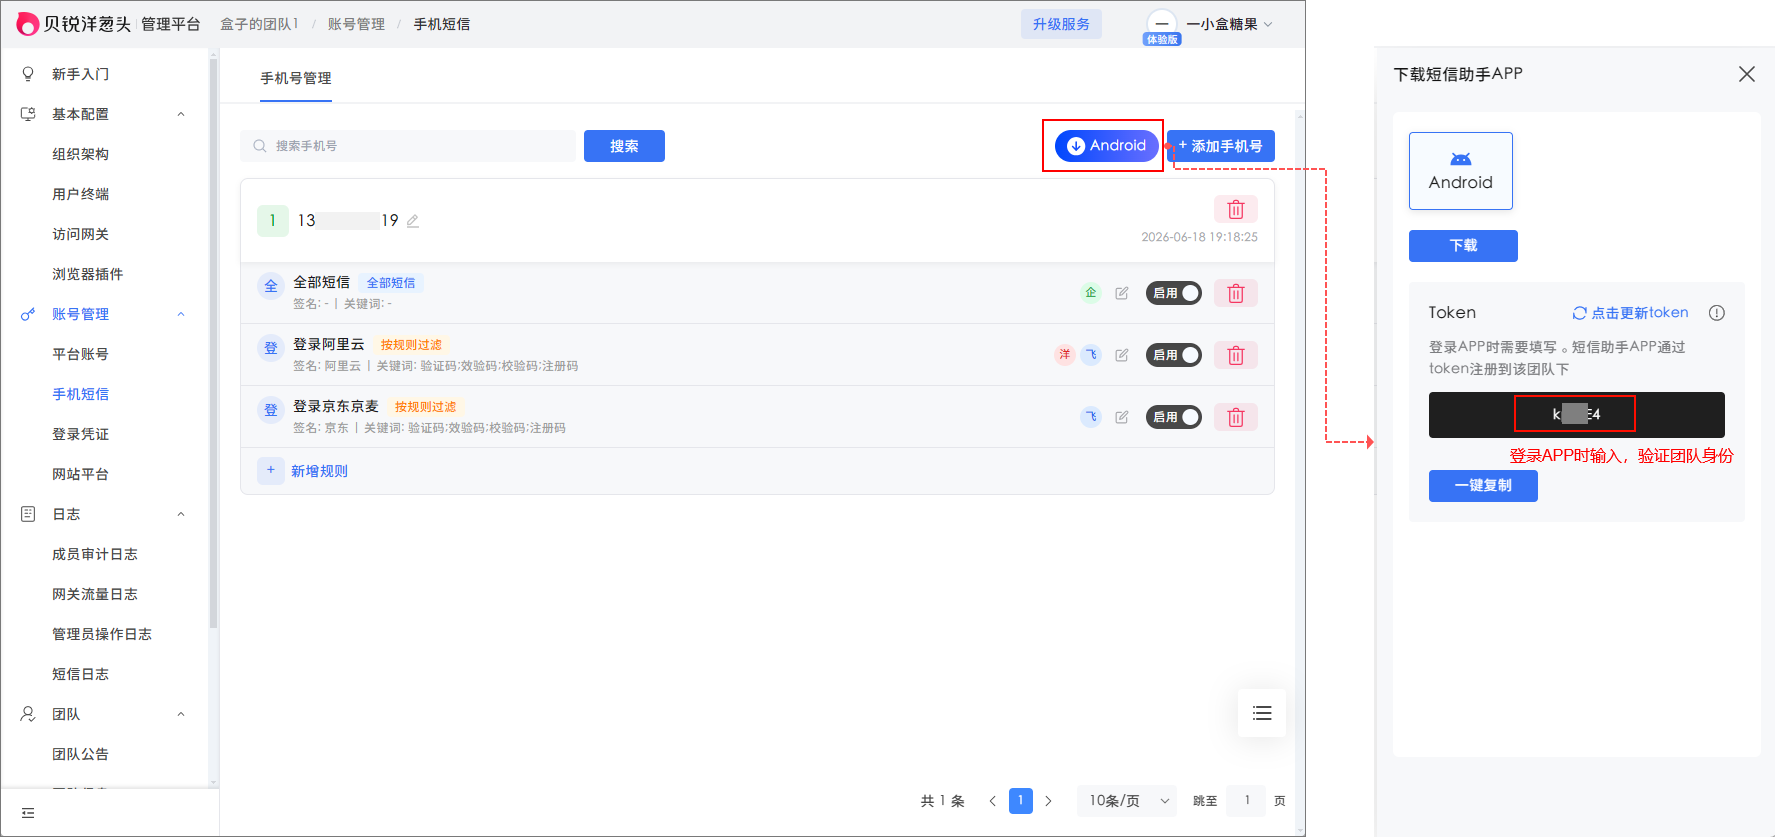This screenshot has width=1775, height=837.
Task: Collapse the 基本配置 sidebar section
Action: [181, 114]
